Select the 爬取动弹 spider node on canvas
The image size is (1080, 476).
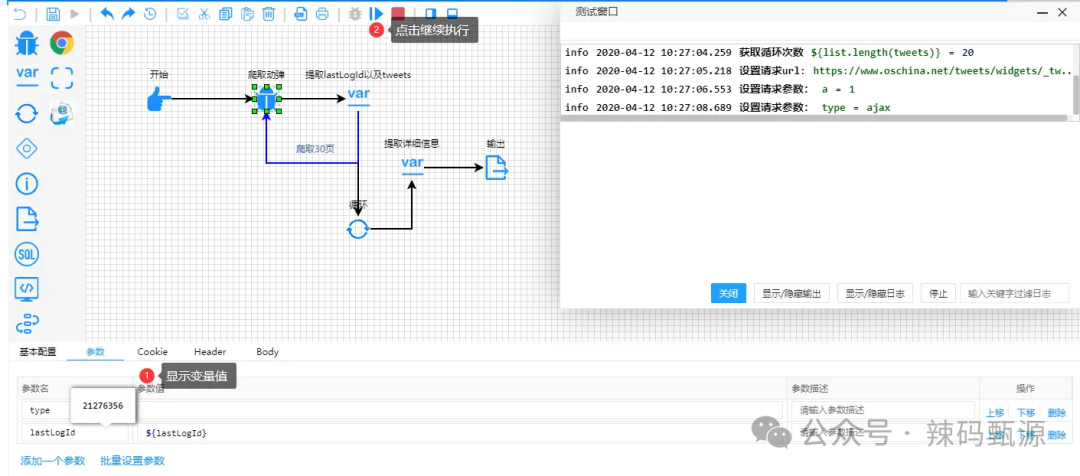point(267,101)
